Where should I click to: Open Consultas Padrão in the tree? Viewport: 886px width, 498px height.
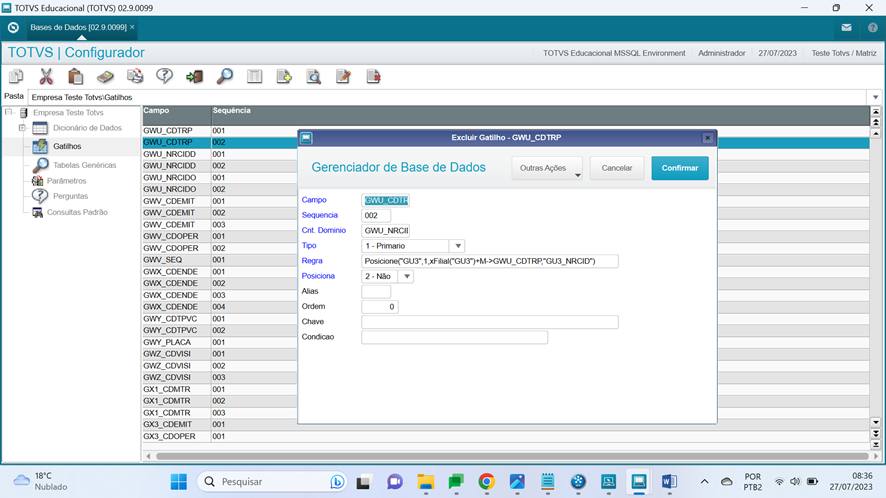pyautogui.click(x=77, y=212)
